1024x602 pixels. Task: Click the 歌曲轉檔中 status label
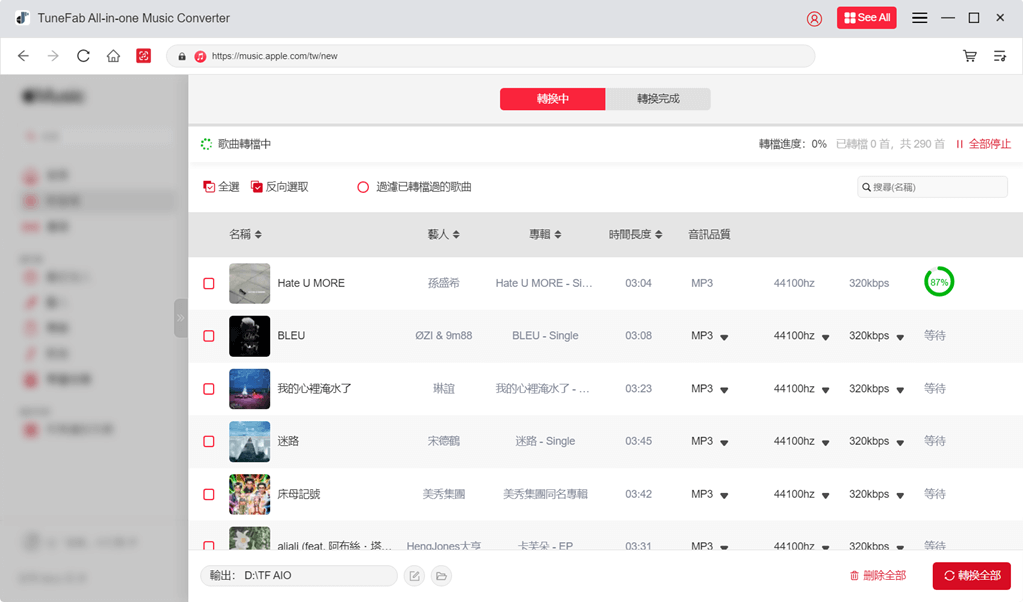[244, 144]
